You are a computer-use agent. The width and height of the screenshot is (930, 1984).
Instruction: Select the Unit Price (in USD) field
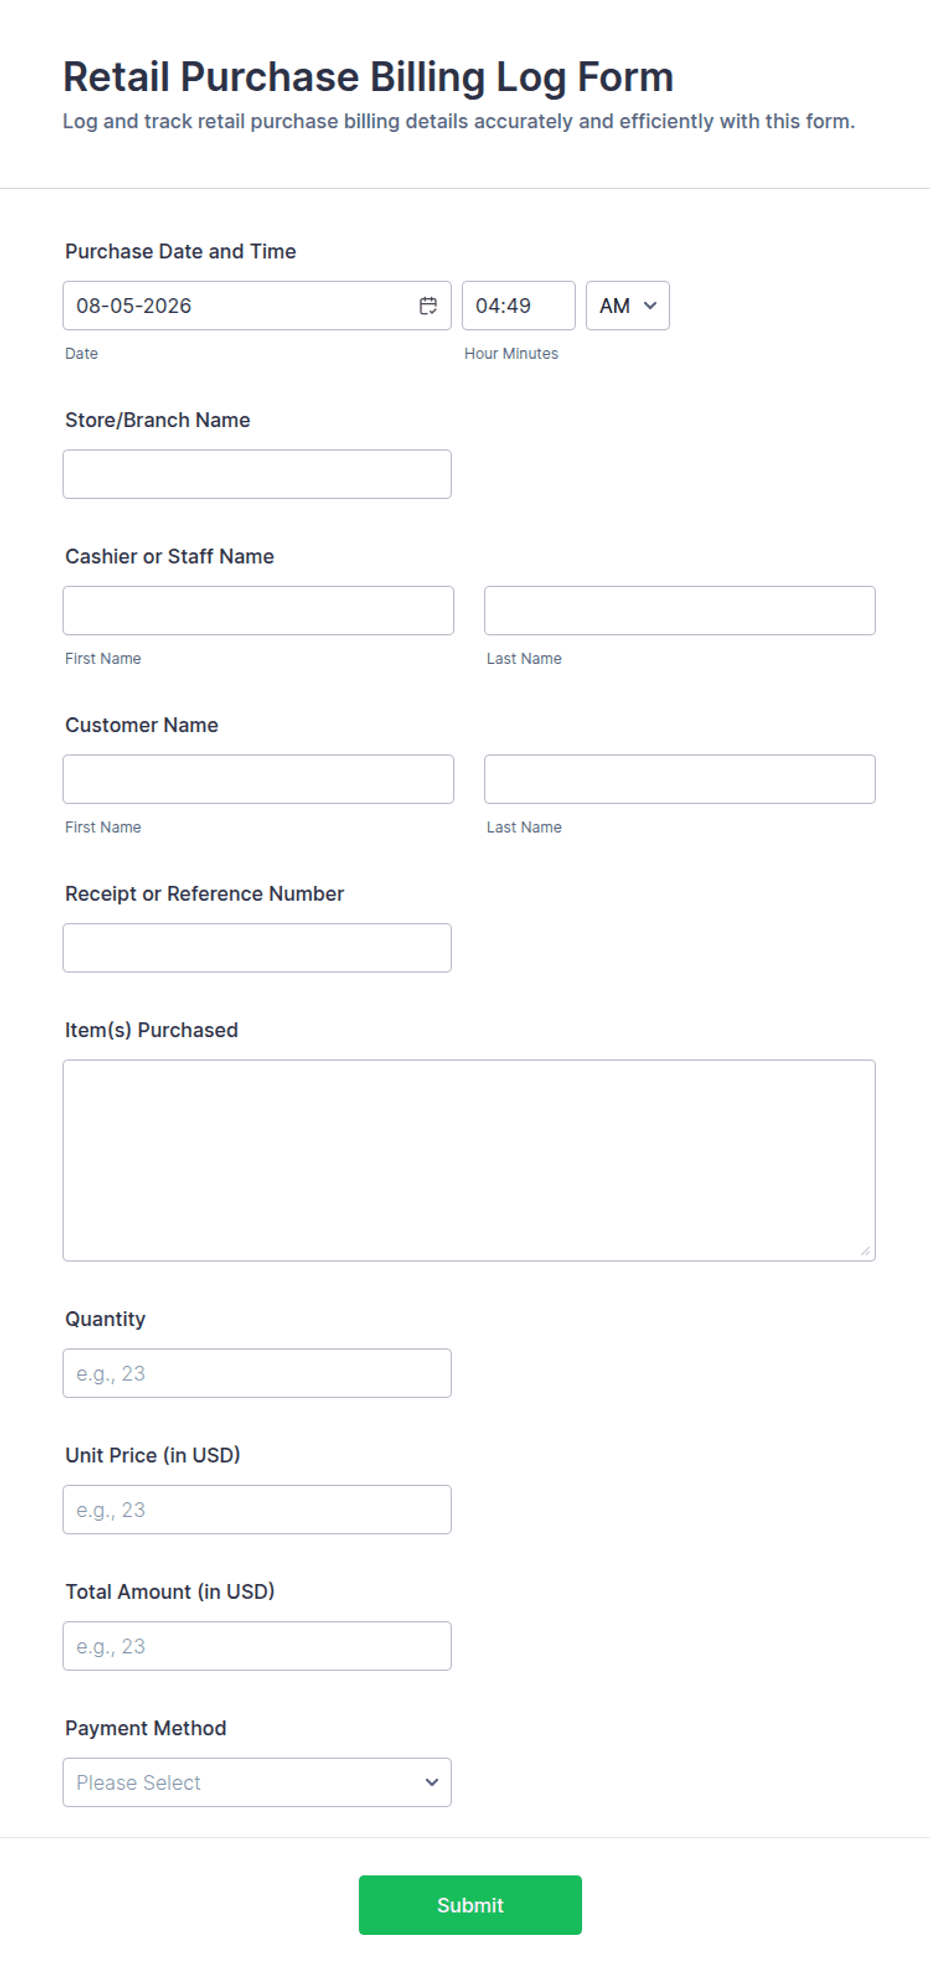[257, 1510]
